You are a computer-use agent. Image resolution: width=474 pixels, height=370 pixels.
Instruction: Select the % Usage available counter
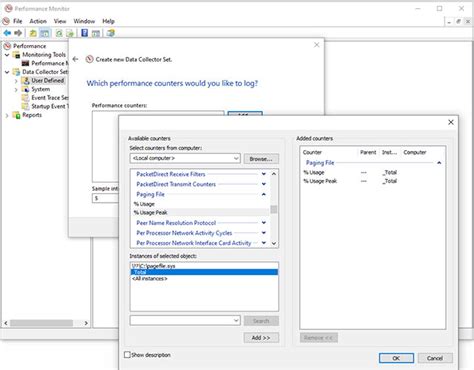(x=200, y=204)
